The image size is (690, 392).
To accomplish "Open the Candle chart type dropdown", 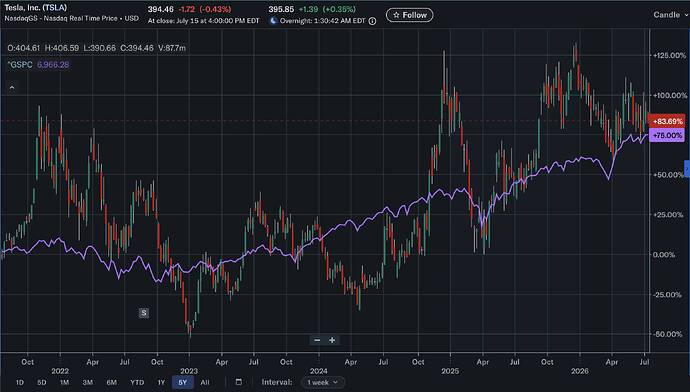I will point(670,15).
